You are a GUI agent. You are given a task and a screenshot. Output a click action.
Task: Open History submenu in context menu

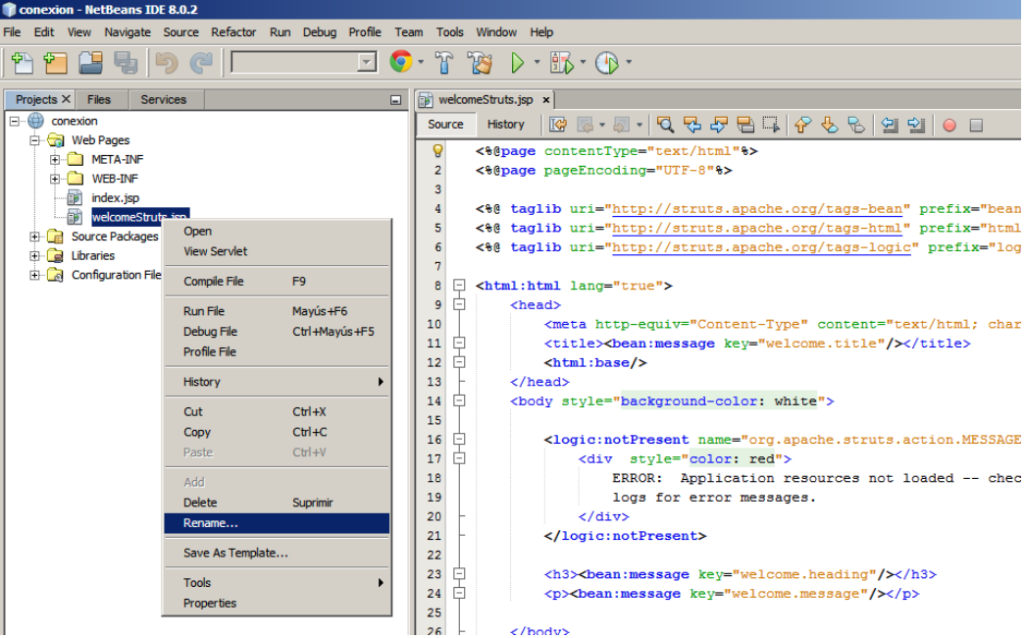277,382
